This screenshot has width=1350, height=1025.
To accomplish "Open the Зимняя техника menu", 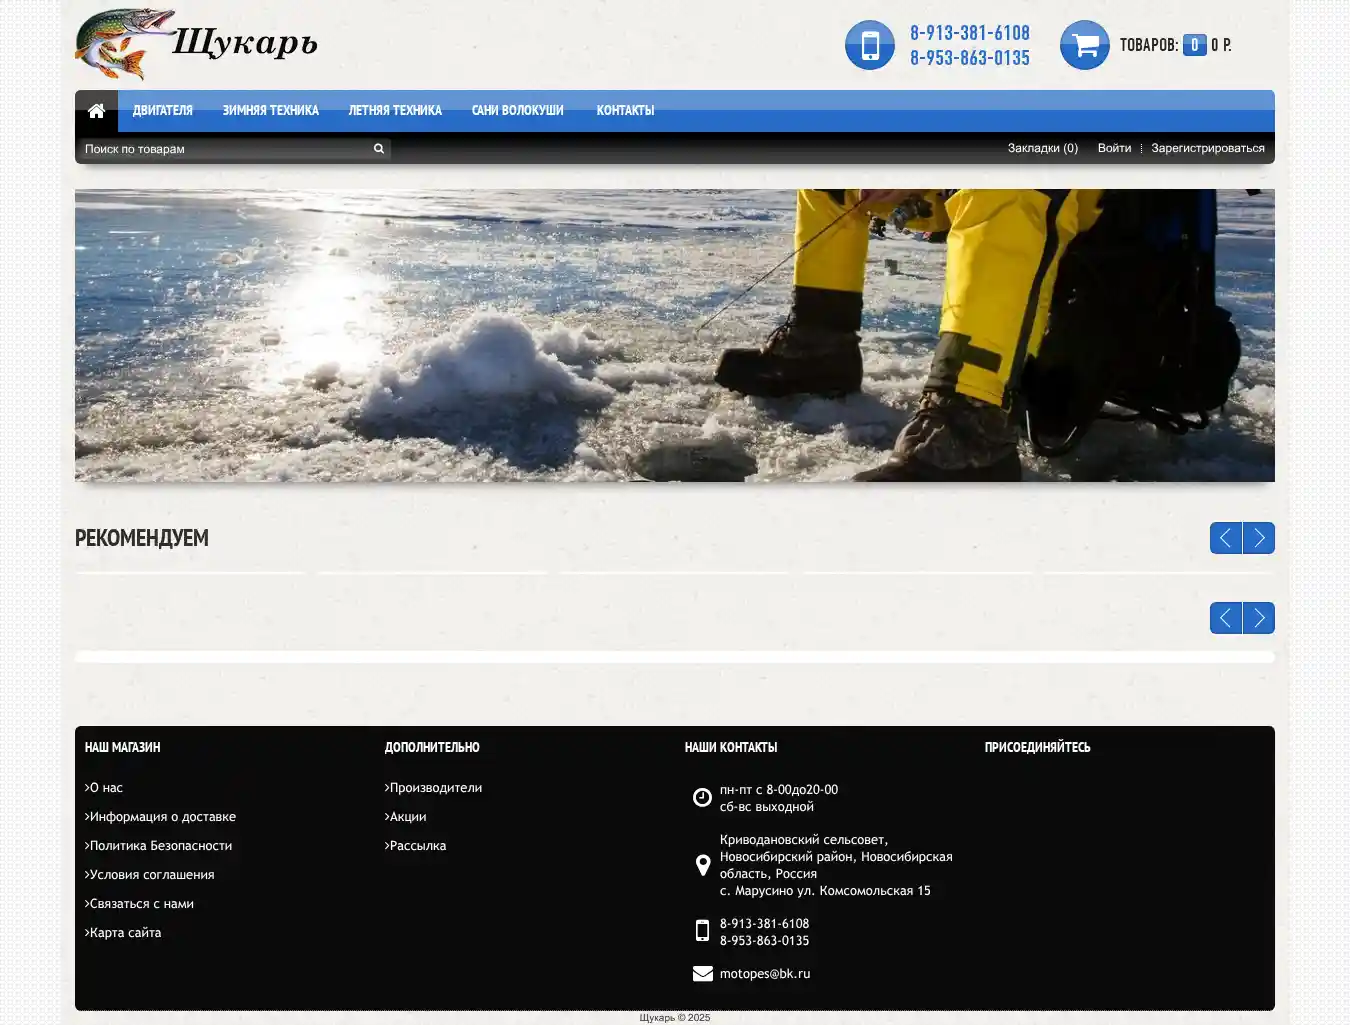I will pyautogui.click(x=270, y=111).
